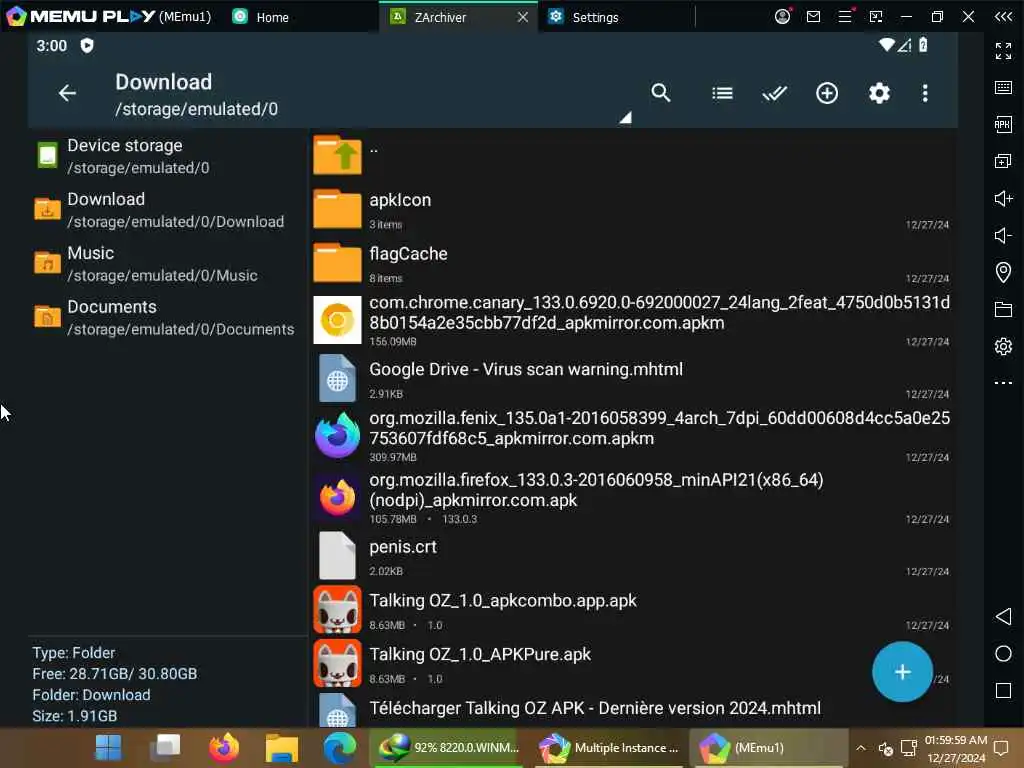Show more MEmu sidebar tools ellipsis
The image size is (1024, 768).
pos(1003,383)
